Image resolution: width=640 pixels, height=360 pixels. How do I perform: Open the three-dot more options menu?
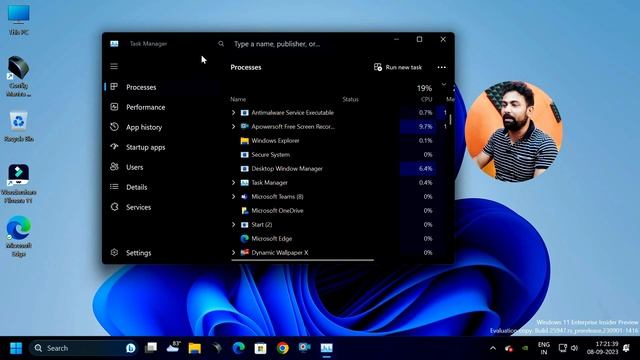[442, 67]
